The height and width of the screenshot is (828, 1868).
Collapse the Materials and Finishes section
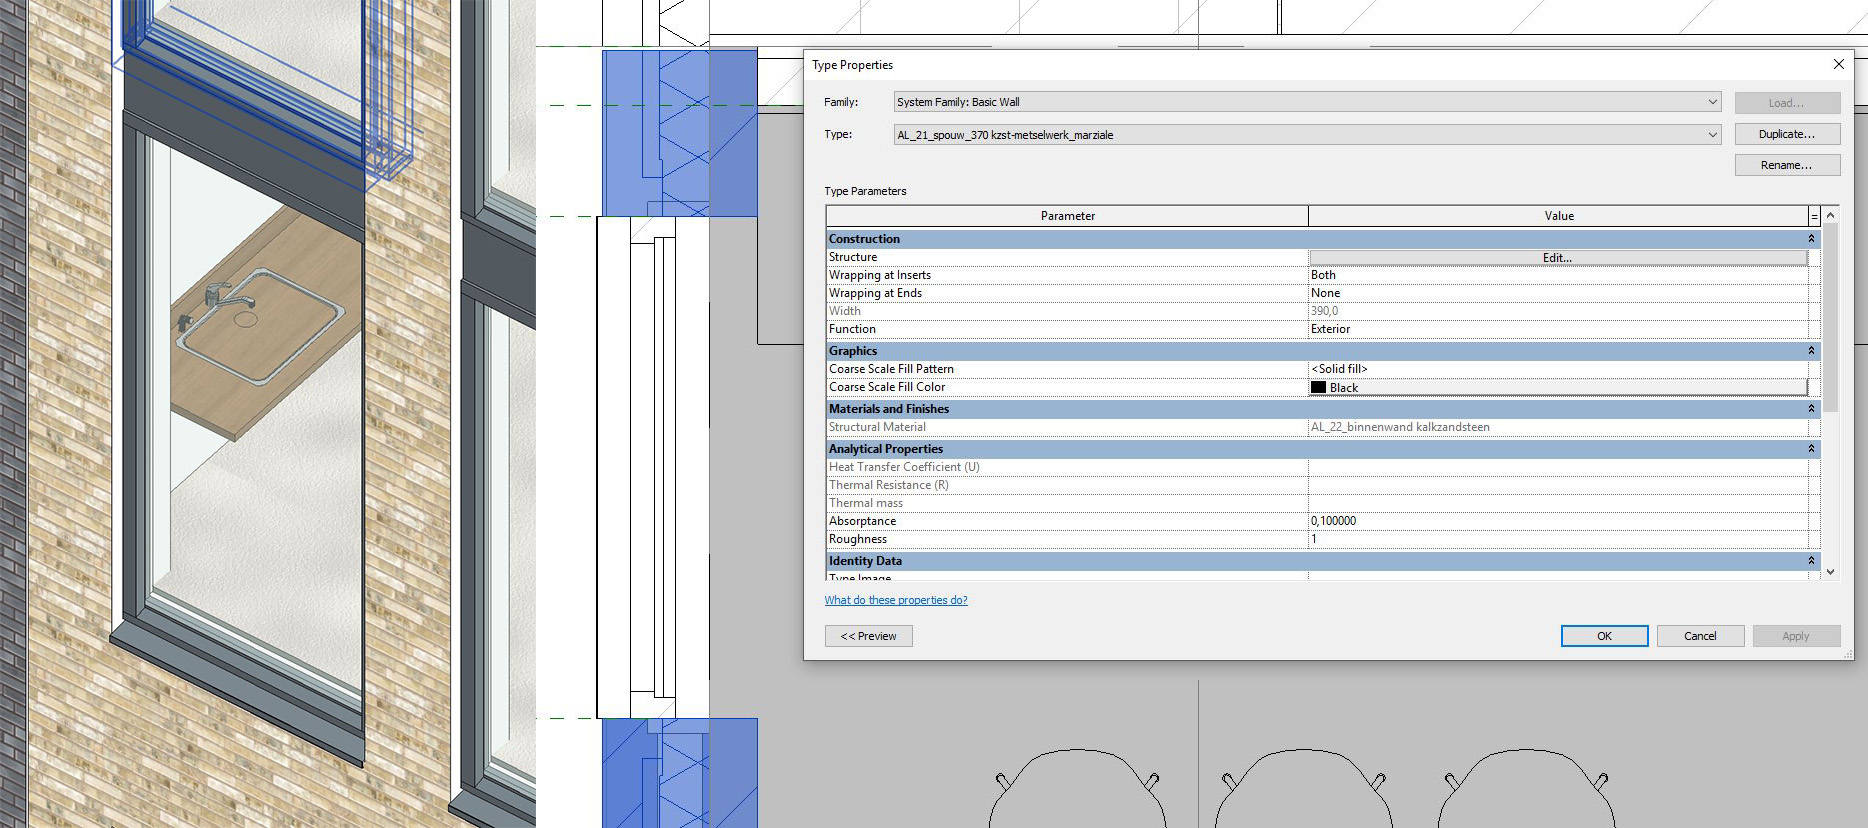tap(1810, 409)
